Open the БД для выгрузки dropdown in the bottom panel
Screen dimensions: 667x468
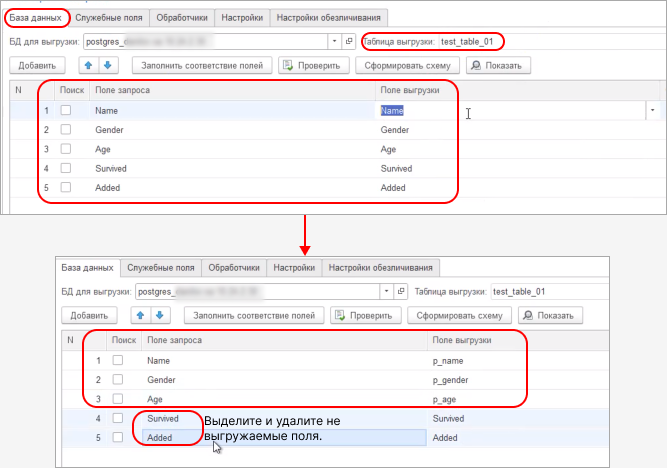(386, 291)
